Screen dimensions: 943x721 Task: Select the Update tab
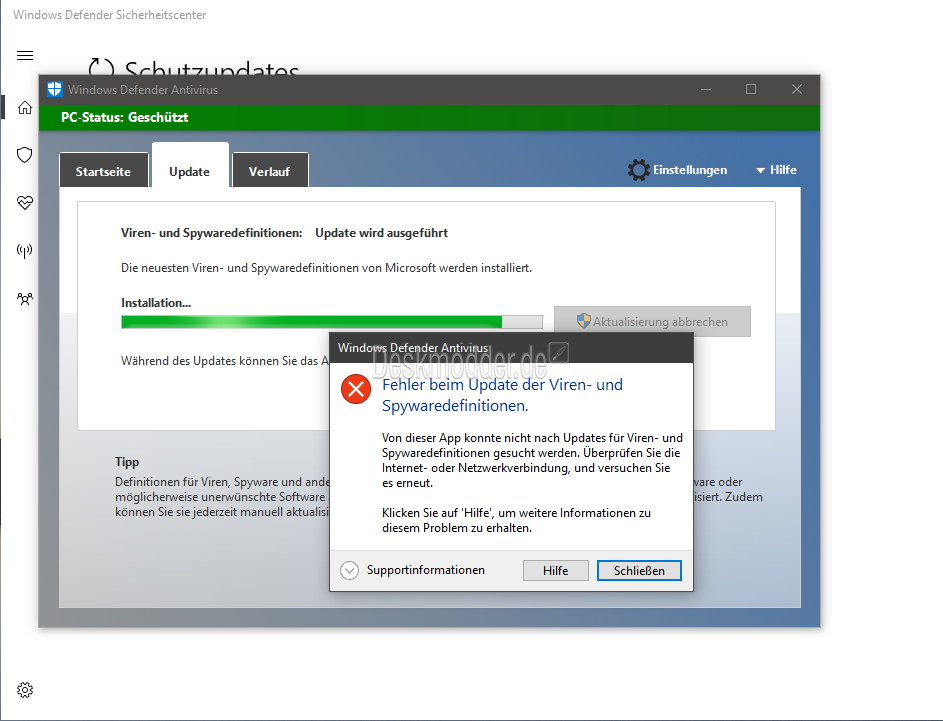pyautogui.click(x=190, y=166)
